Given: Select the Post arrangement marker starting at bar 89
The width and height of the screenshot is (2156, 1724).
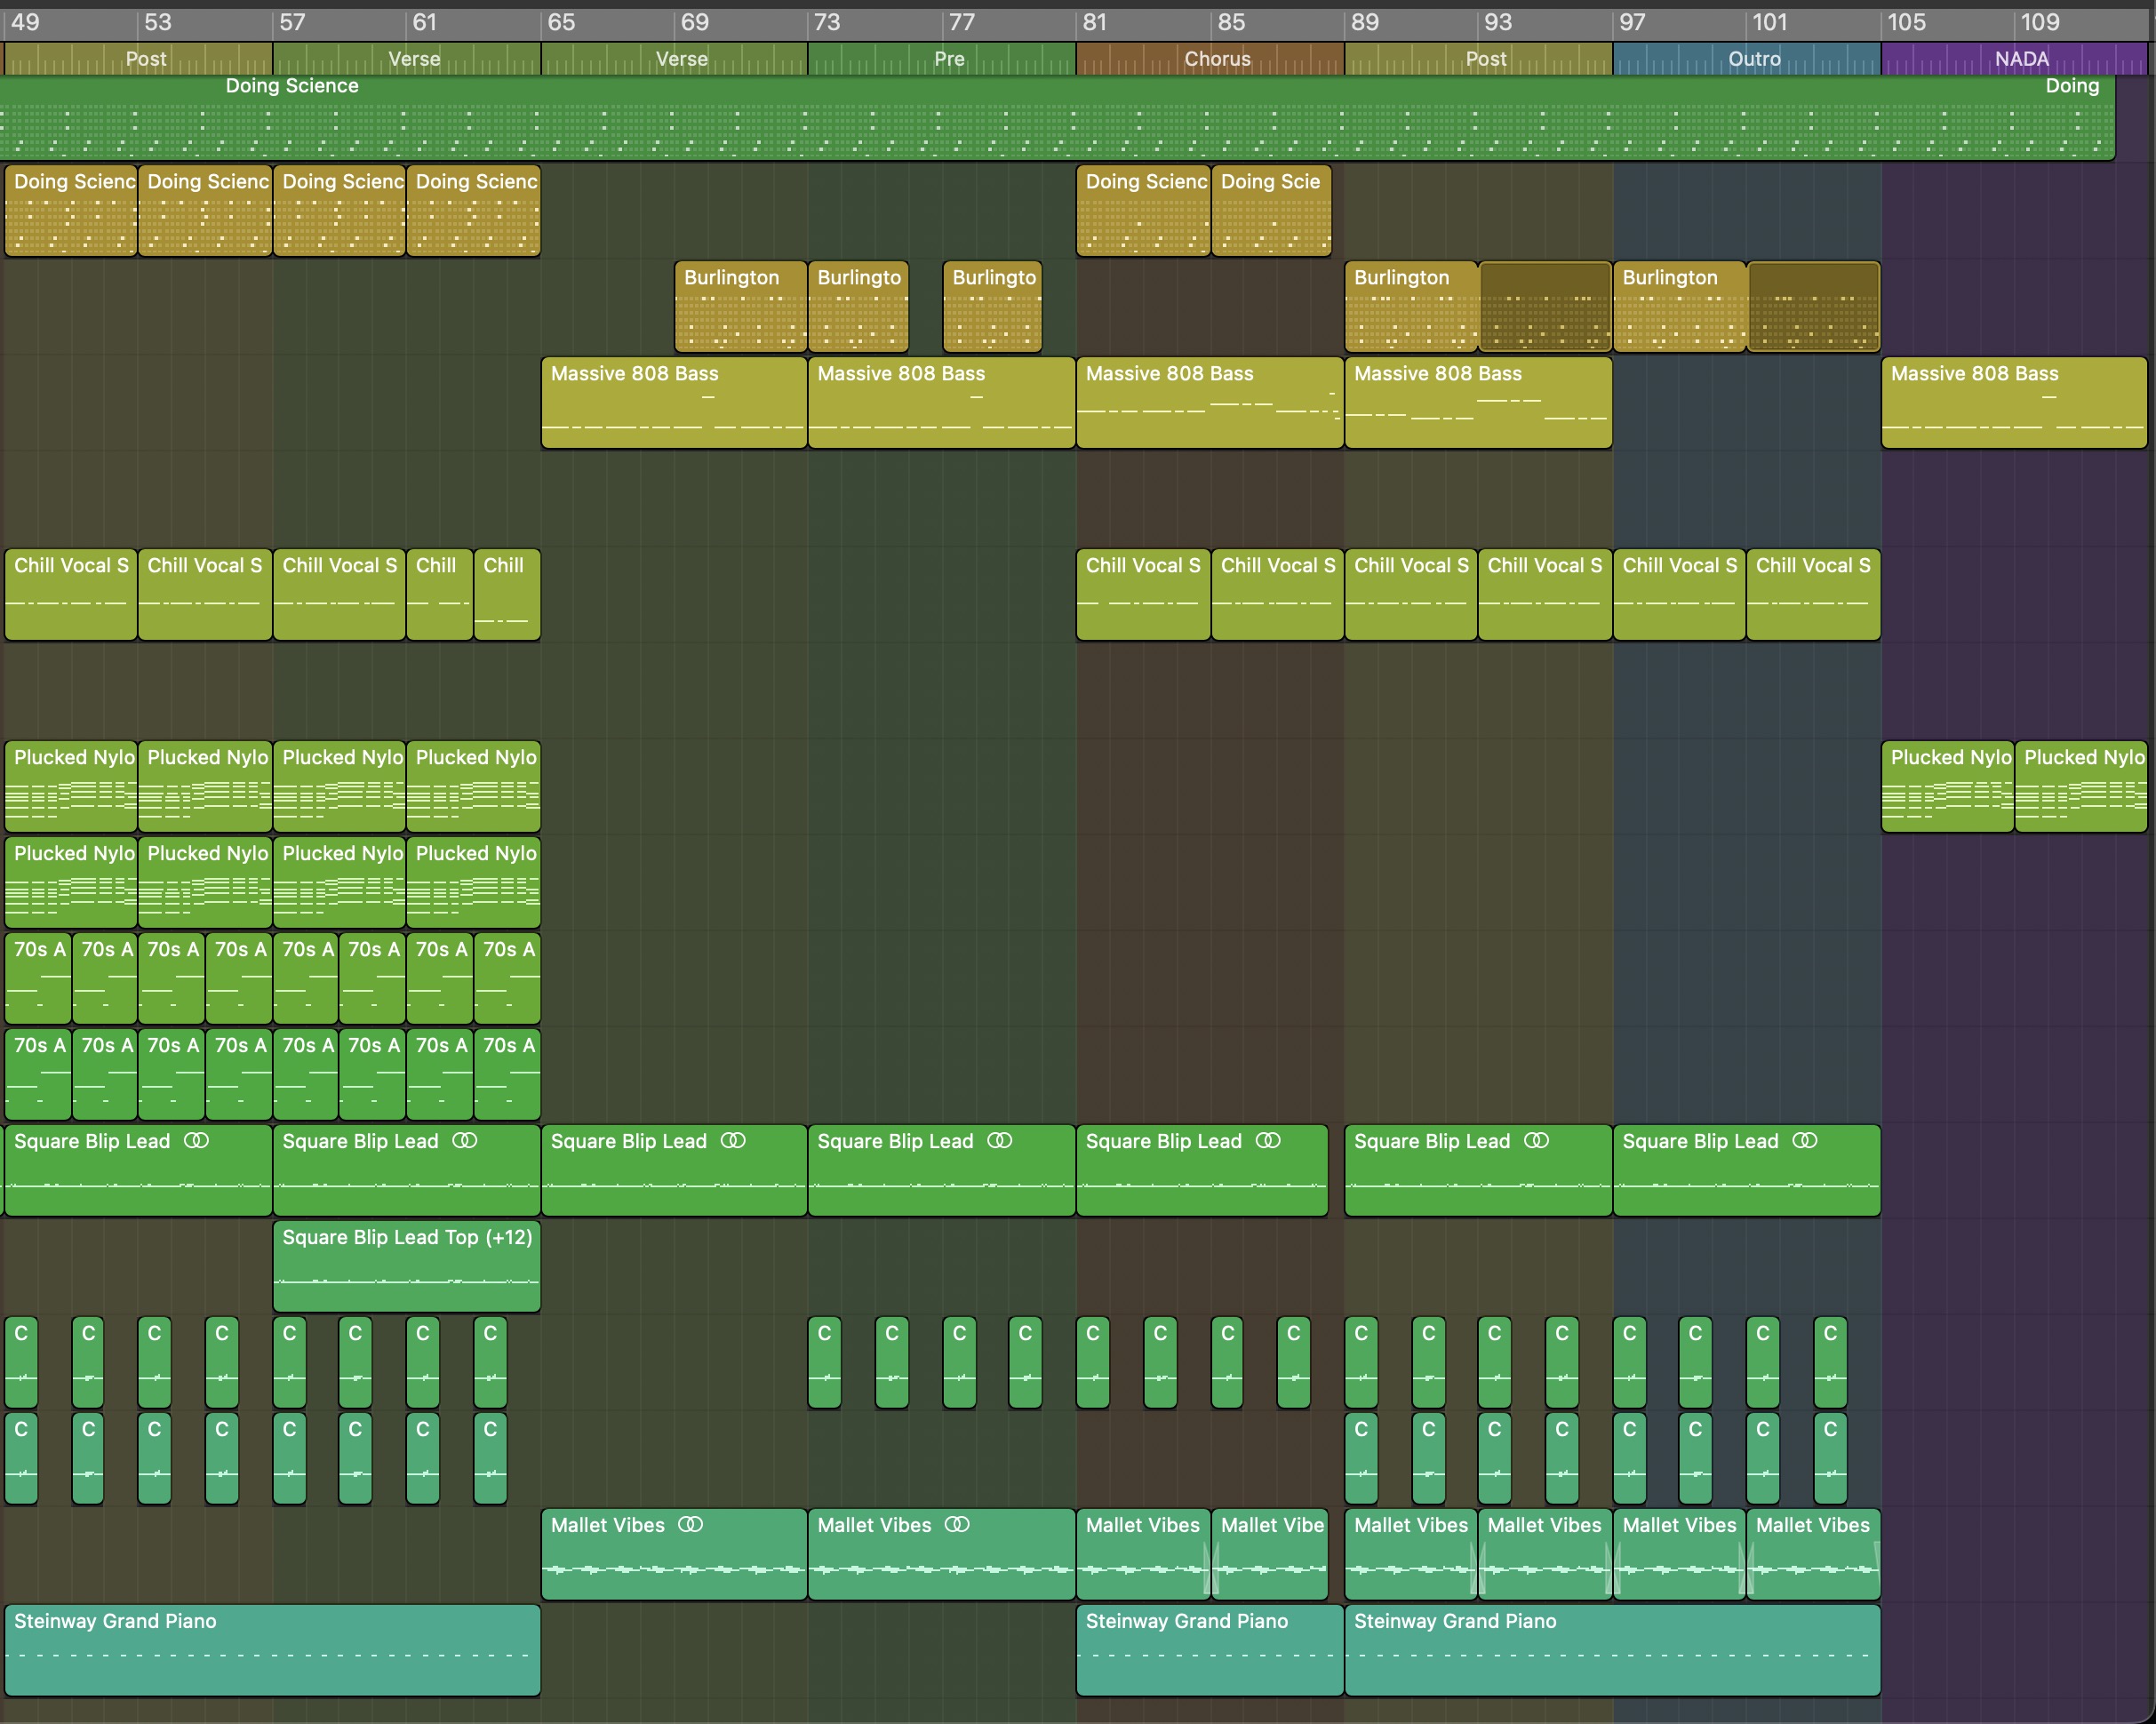Looking at the screenshot, I should 1479,59.
